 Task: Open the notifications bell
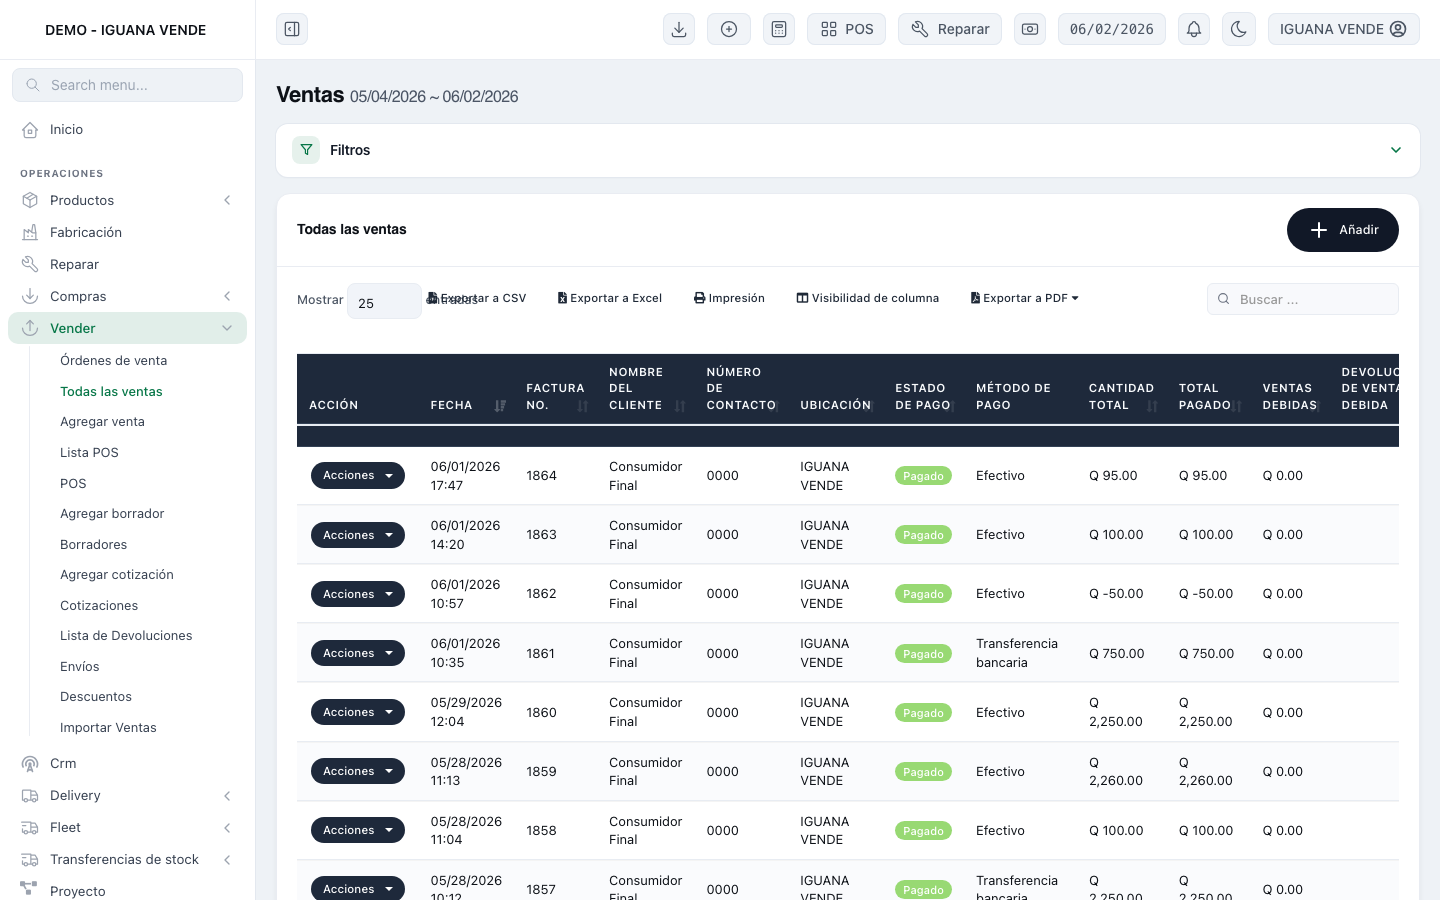pyautogui.click(x=1194, y=29)
